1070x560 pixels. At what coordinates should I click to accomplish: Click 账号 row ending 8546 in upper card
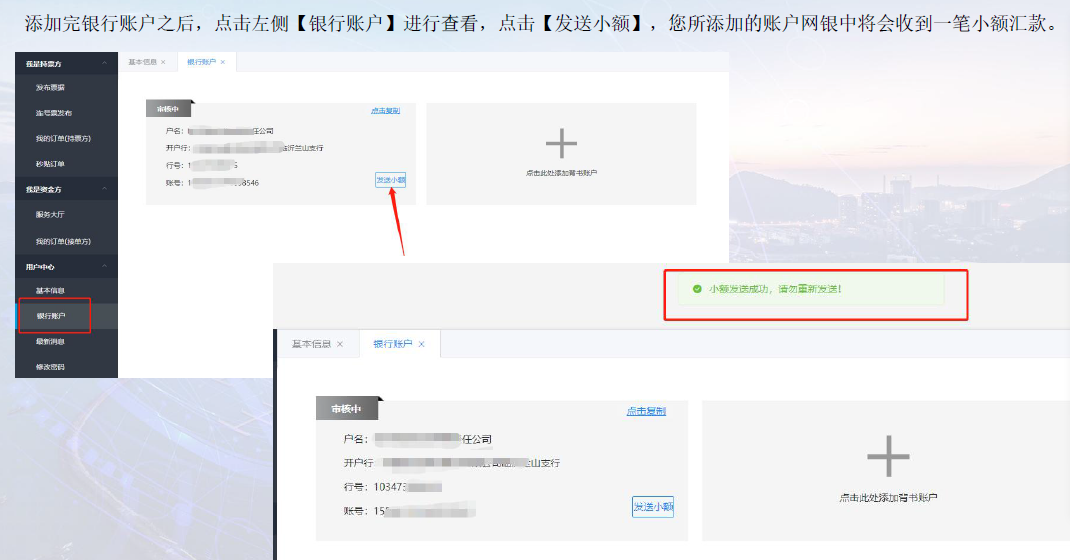pos(212,183)
